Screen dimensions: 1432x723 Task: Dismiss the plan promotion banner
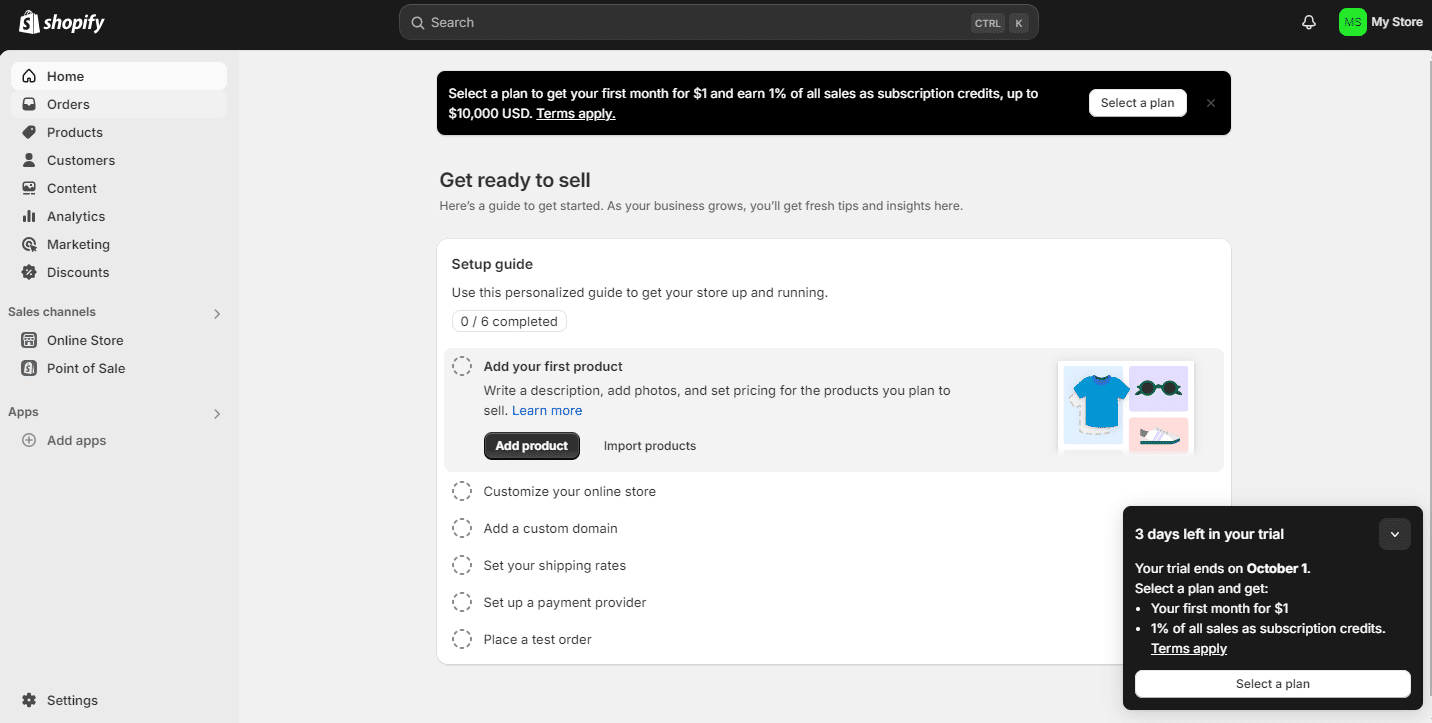point(1210,103)
